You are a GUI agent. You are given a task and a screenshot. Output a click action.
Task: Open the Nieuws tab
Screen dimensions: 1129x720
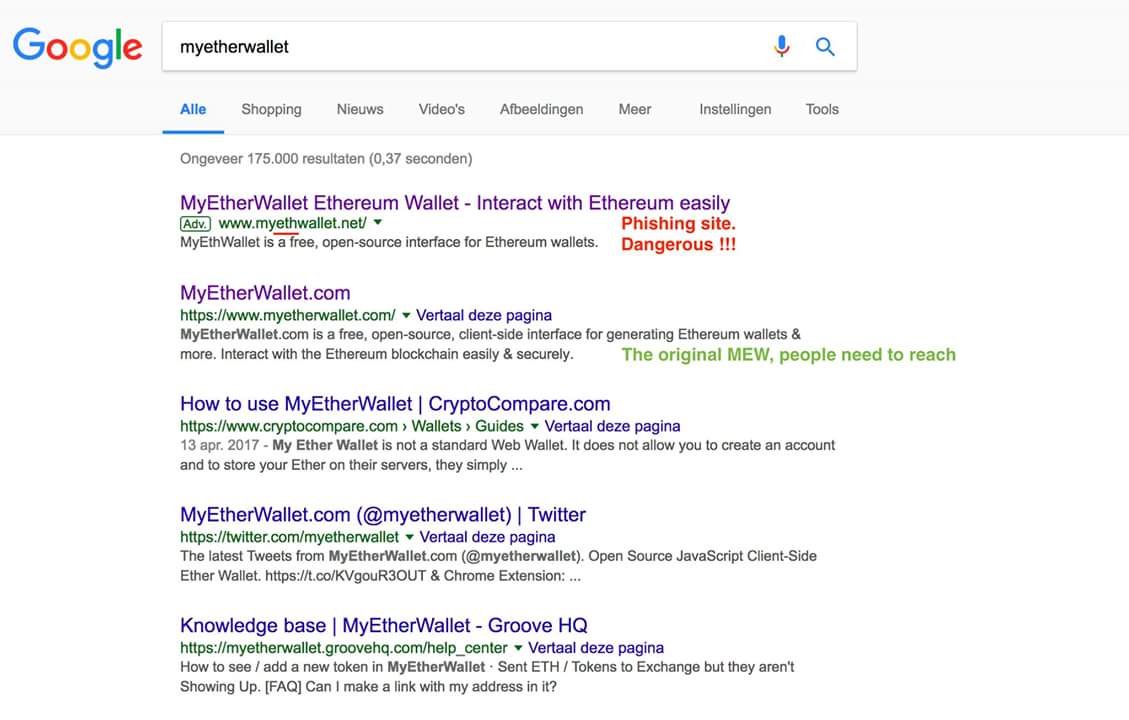[360, 110]
